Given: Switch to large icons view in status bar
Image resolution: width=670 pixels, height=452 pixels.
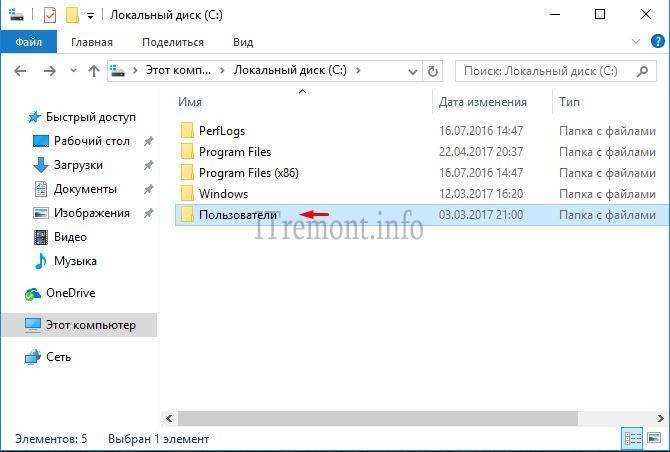Looking at the screenshot, I should pos(654,439).
